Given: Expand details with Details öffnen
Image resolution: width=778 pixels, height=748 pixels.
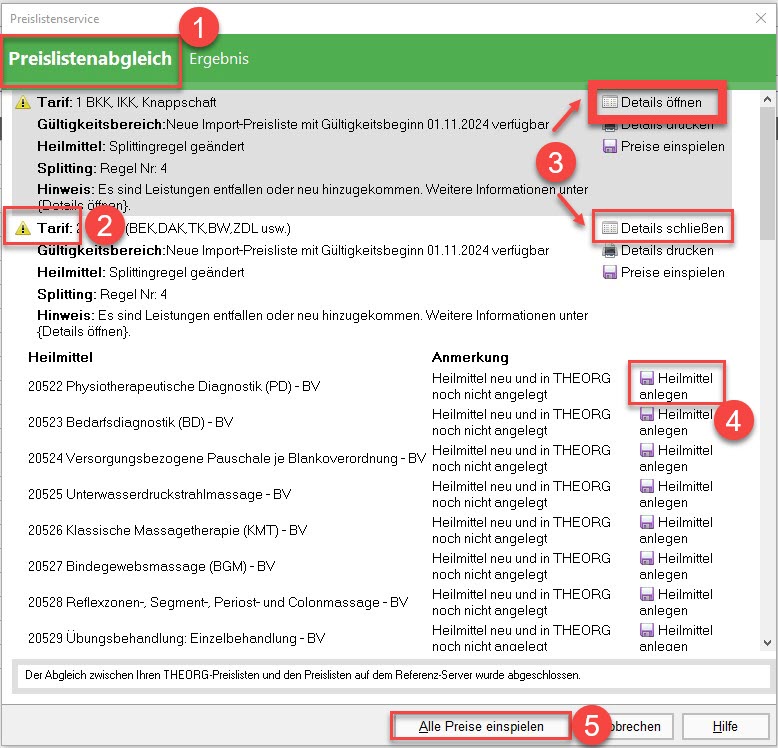Looking at the screenshot, I should (659, 103).
